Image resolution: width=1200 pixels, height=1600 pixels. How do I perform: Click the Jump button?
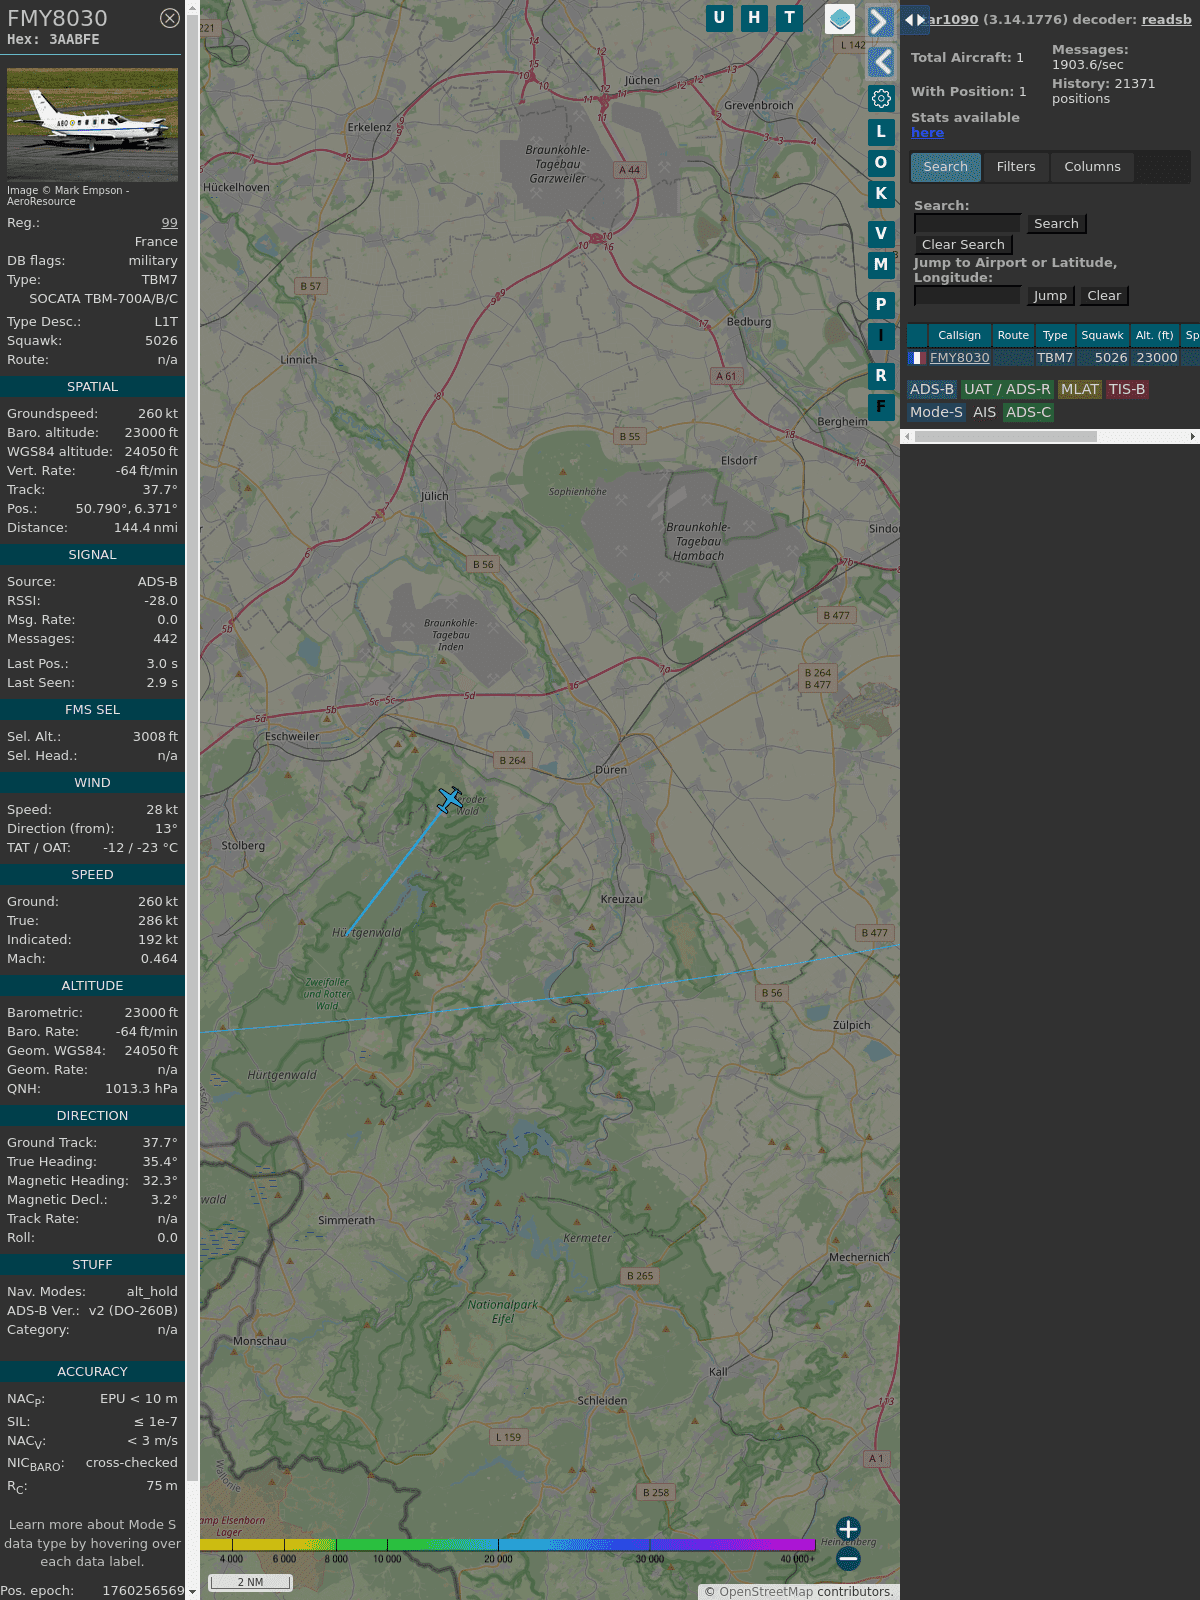point(1050,296)
